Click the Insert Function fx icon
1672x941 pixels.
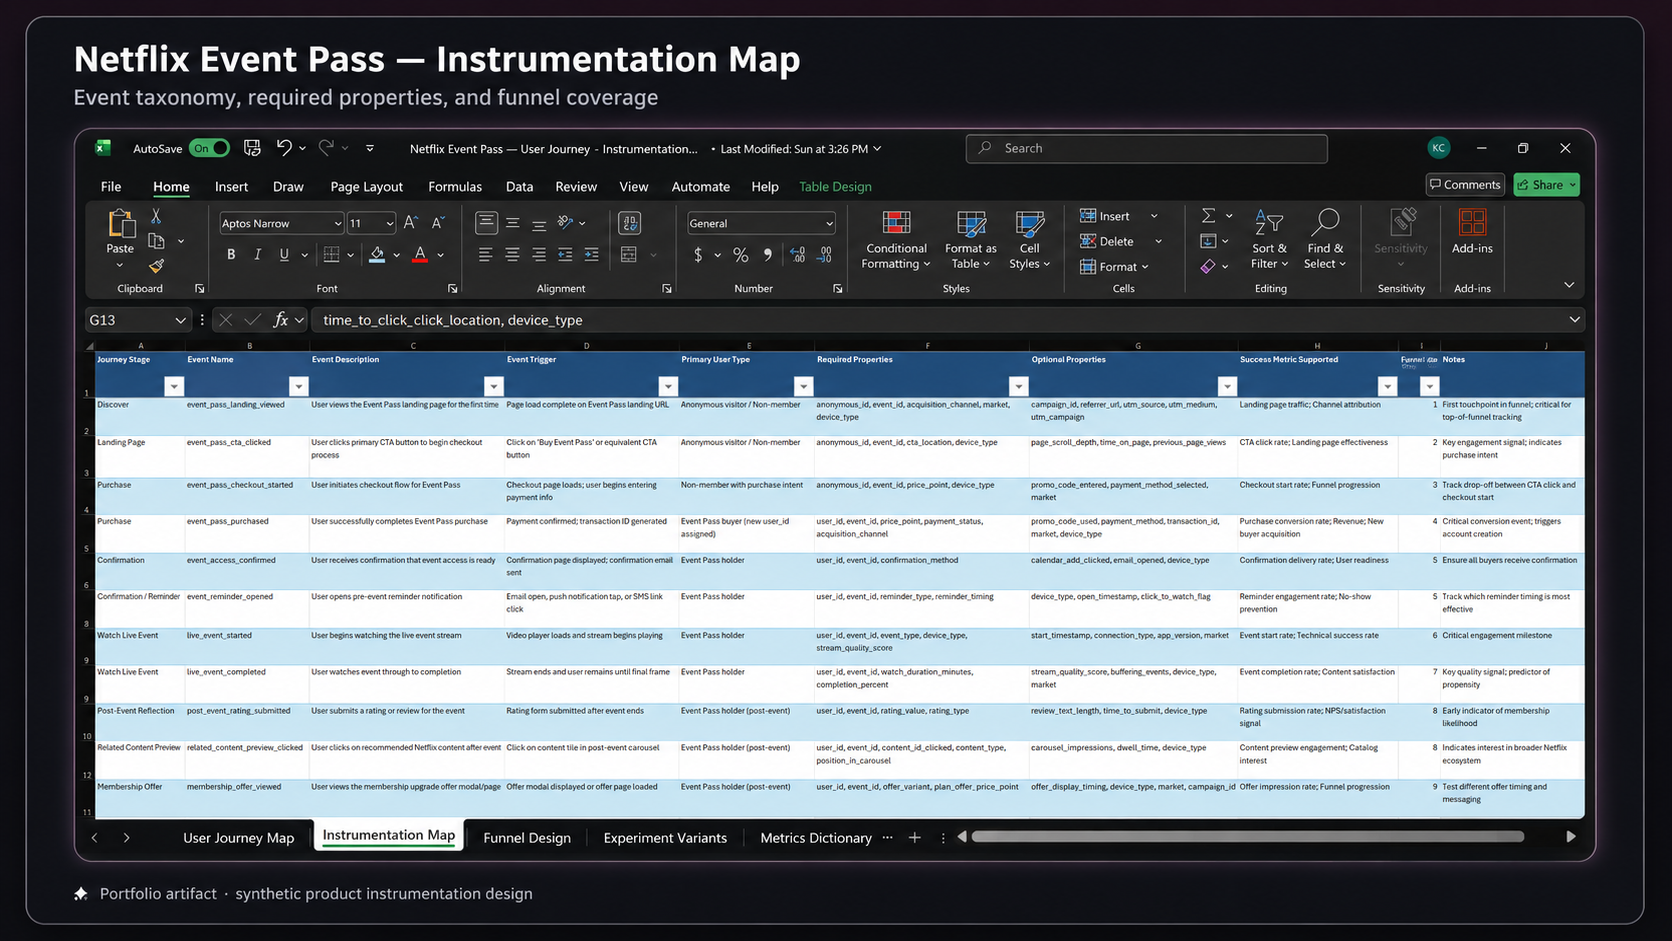coord(281,320)
